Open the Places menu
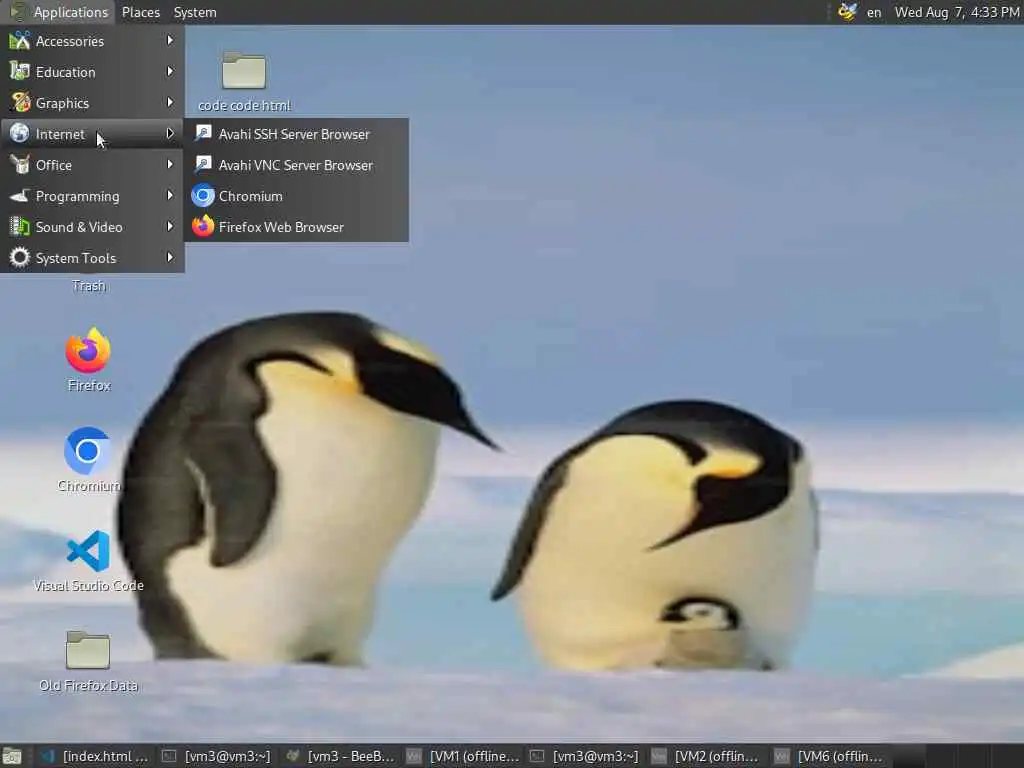1024x768 pixels. point(140,12)
